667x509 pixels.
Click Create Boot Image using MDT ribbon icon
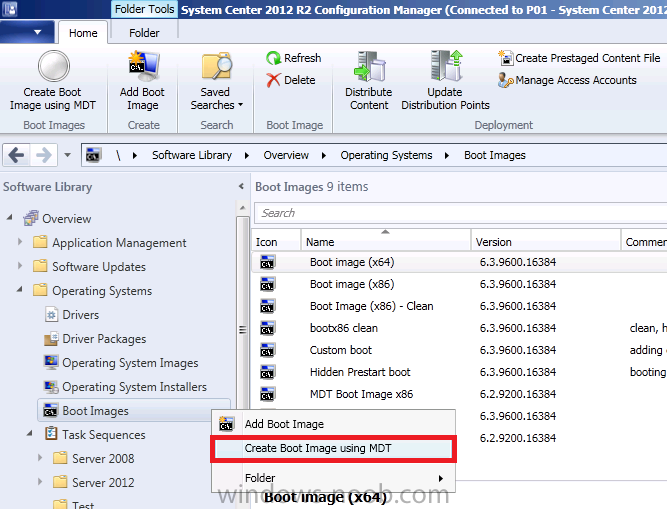53,66
